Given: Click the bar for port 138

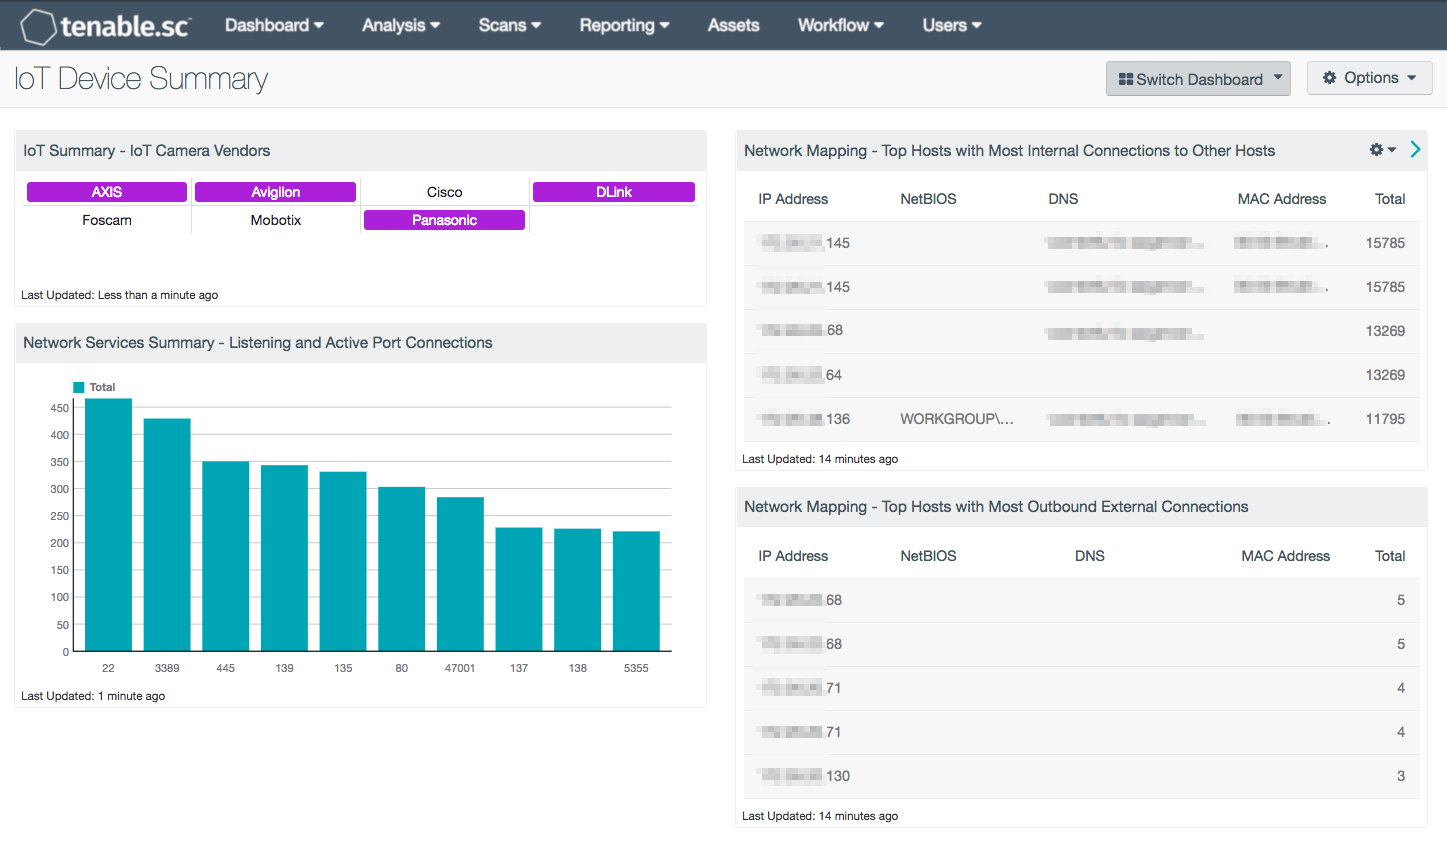Looking at the screenshot, I should (x=578, y=590).
